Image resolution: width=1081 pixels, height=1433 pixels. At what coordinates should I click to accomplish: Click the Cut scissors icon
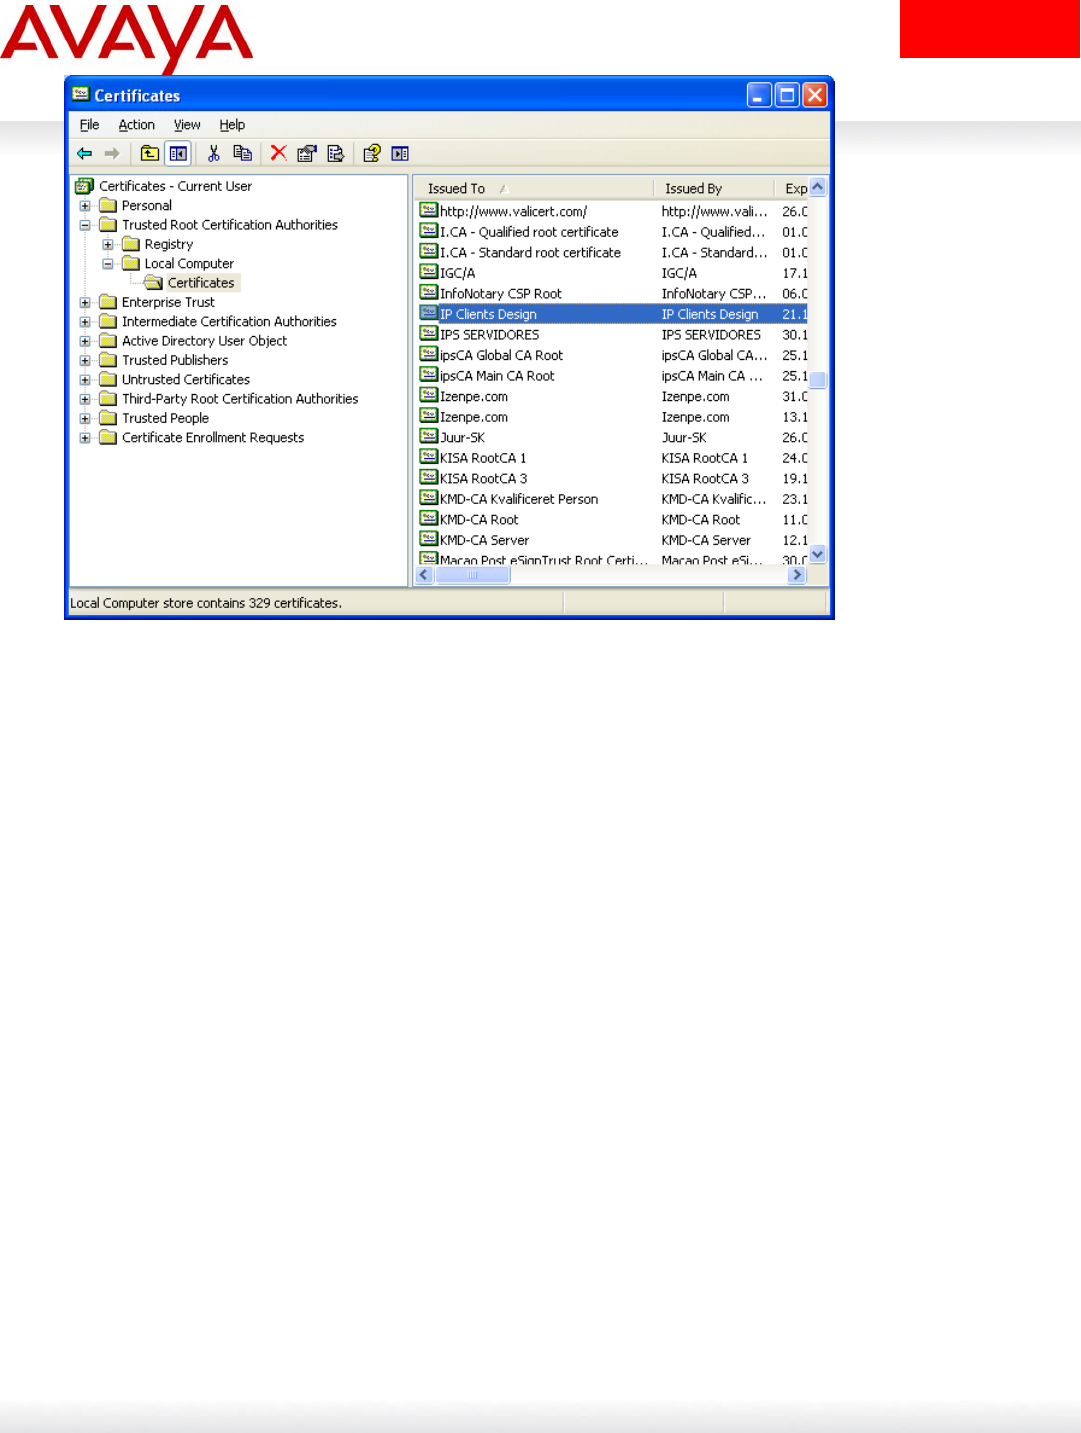click(213, 153)
